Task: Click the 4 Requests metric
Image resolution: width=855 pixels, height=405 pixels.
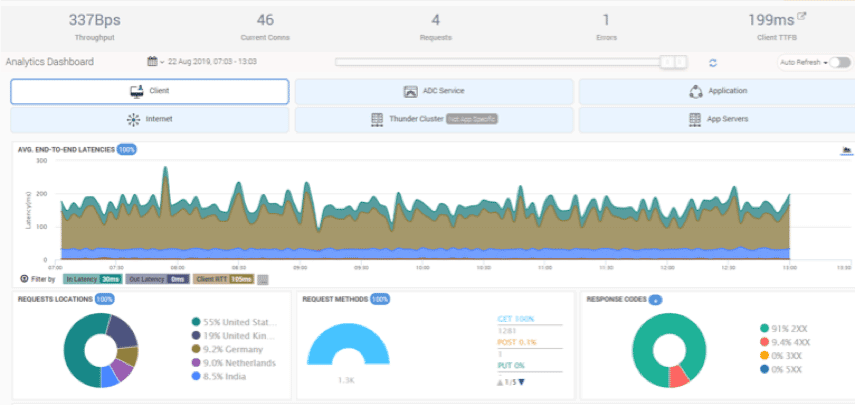Action: click(x=435, y=27)
